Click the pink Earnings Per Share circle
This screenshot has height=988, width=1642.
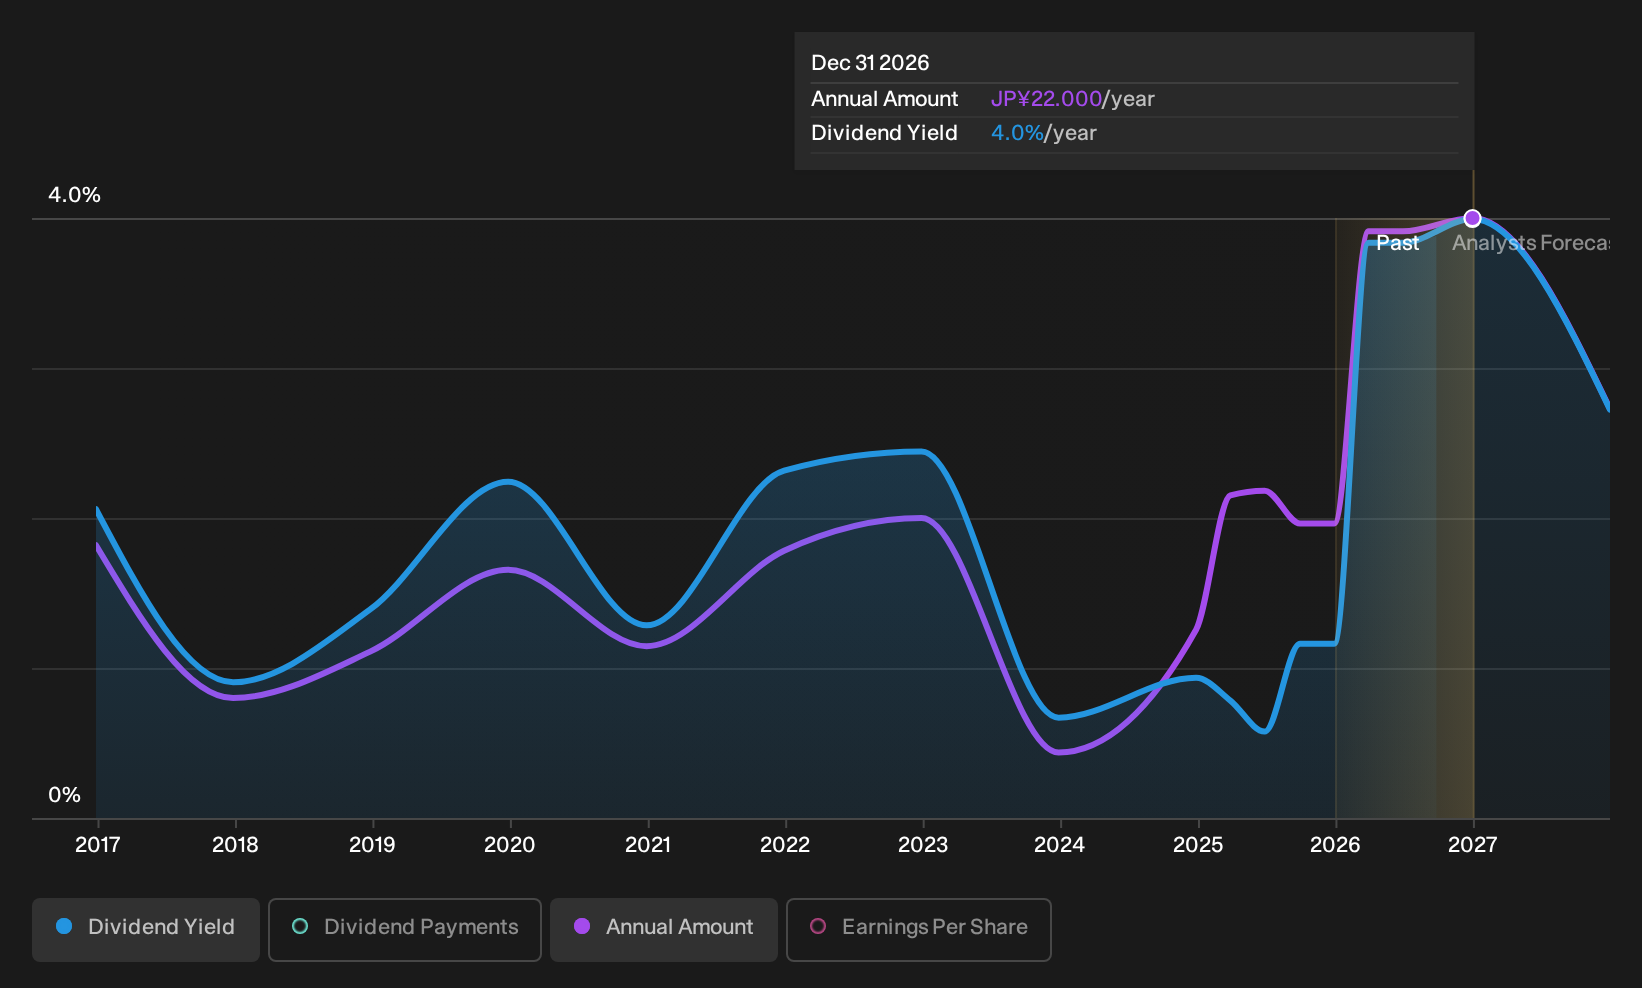pyautogui.click(x=818, y=927)
